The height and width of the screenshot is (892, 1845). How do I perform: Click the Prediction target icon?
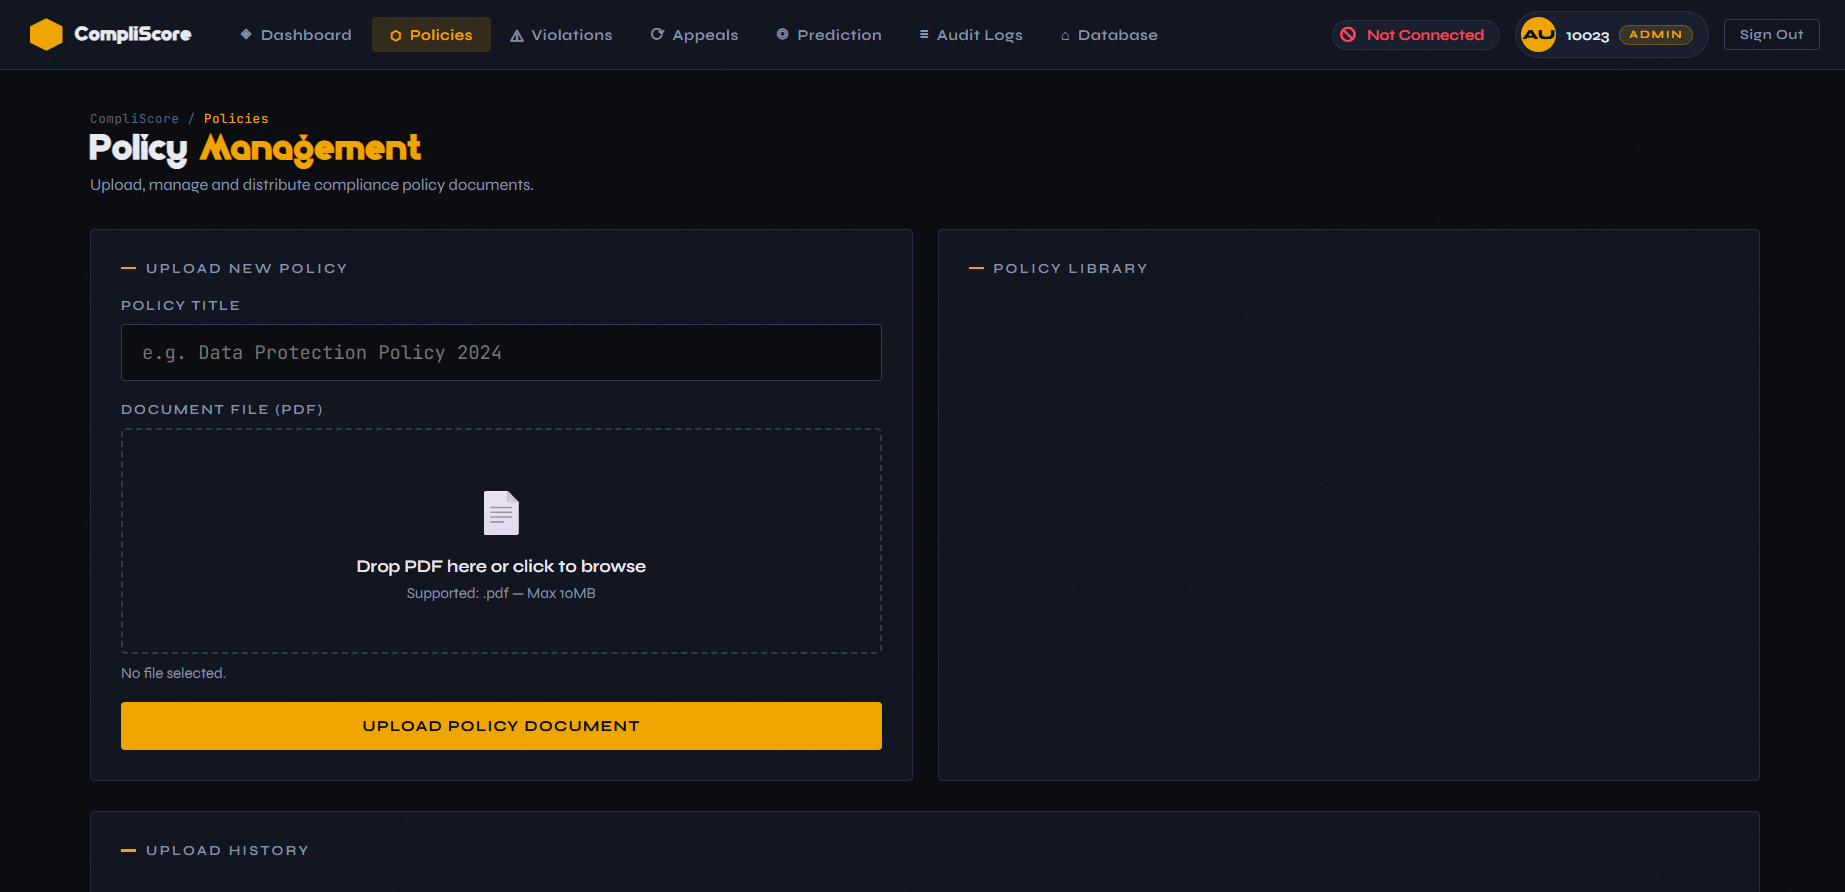tap(783, 35)
